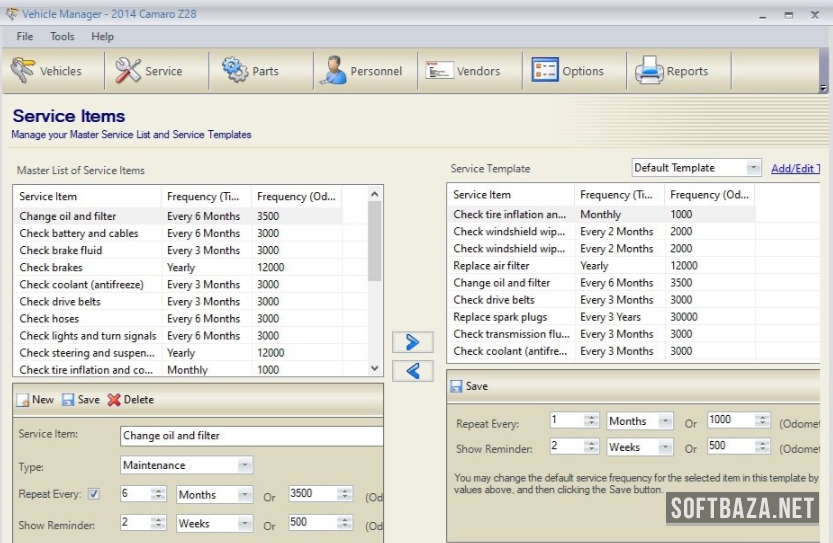
Task: Open the Type Maintenance dropdown
Action: pos(244,465)
